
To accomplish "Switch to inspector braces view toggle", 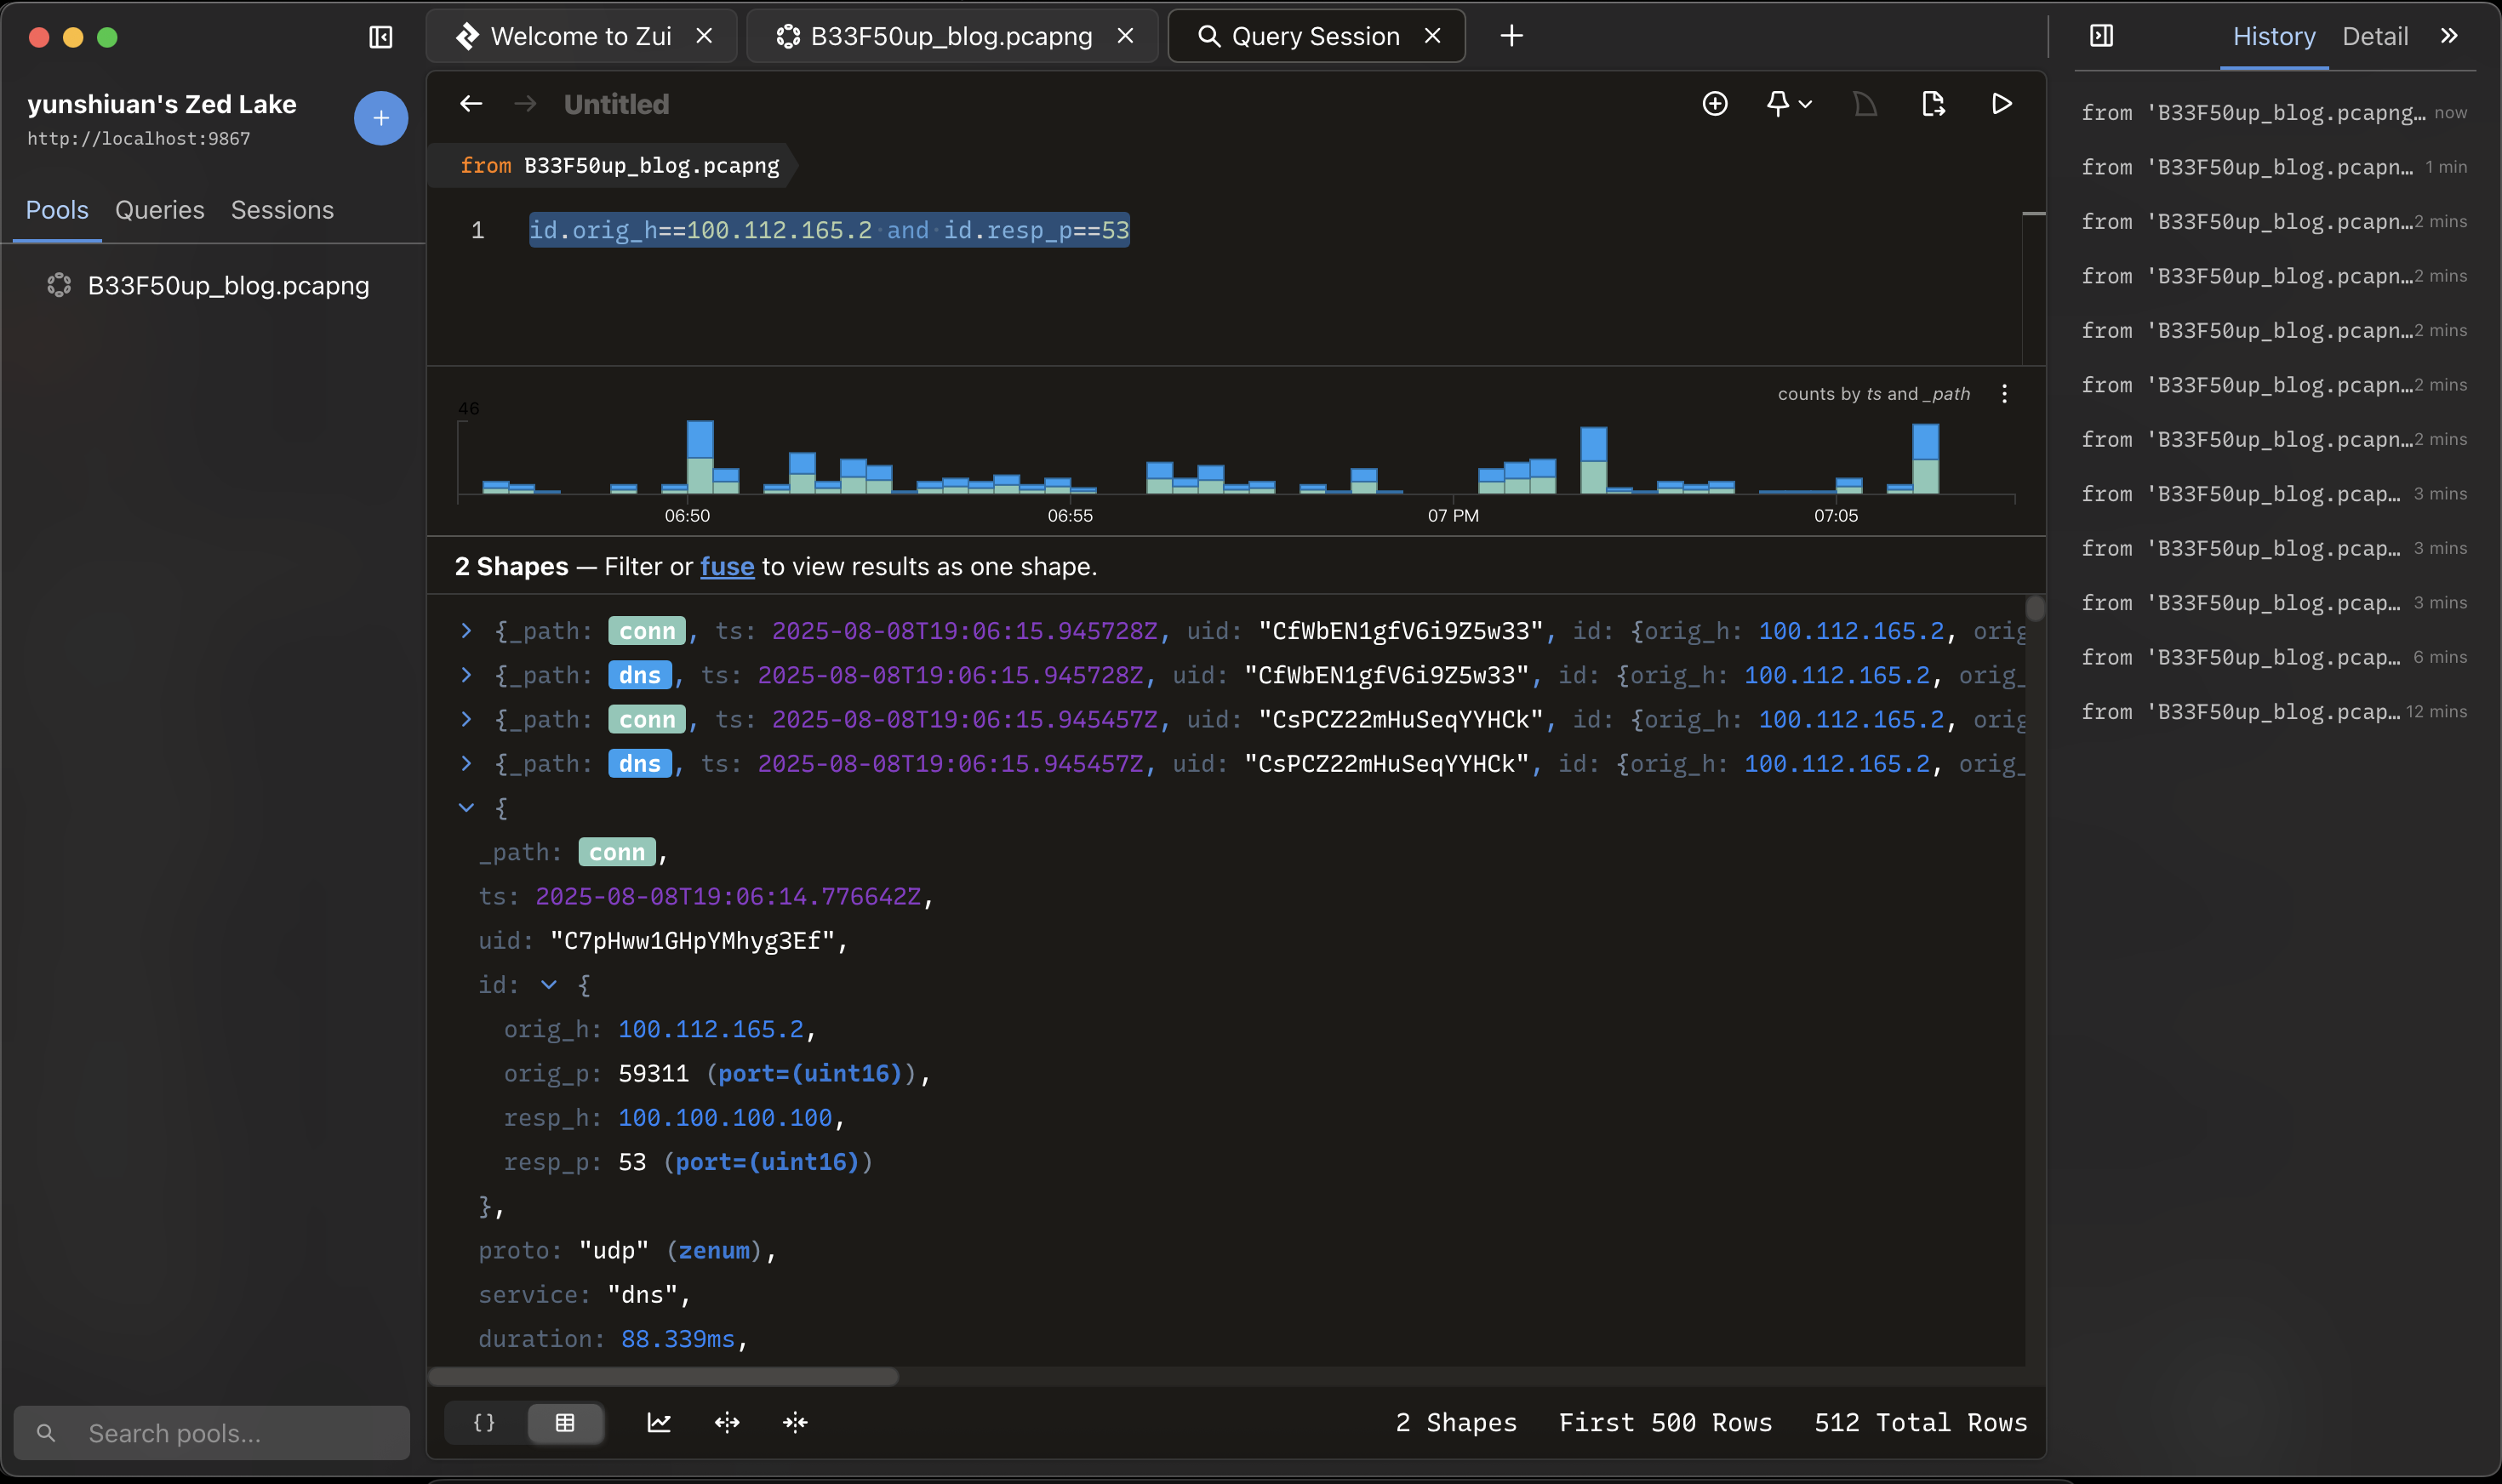I will click(x=484, y=1422).
